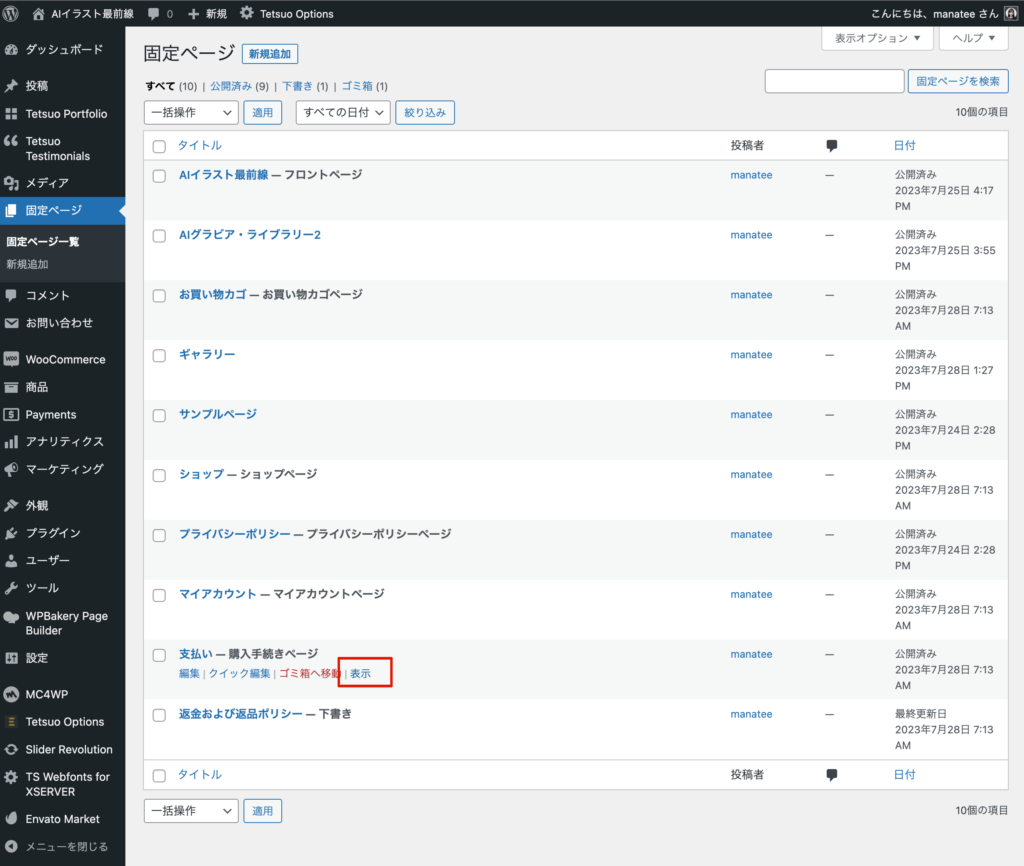Click the Tetsuo Options gear icon in admin bar
Screen dimensions: 1024x866
point(247,14)
